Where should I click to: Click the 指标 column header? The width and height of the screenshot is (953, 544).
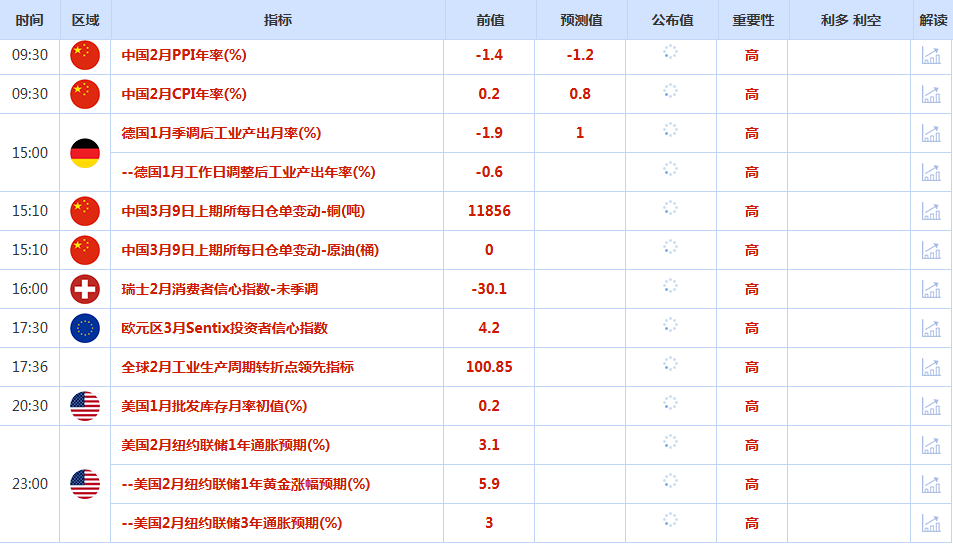[x=278, y=20]
